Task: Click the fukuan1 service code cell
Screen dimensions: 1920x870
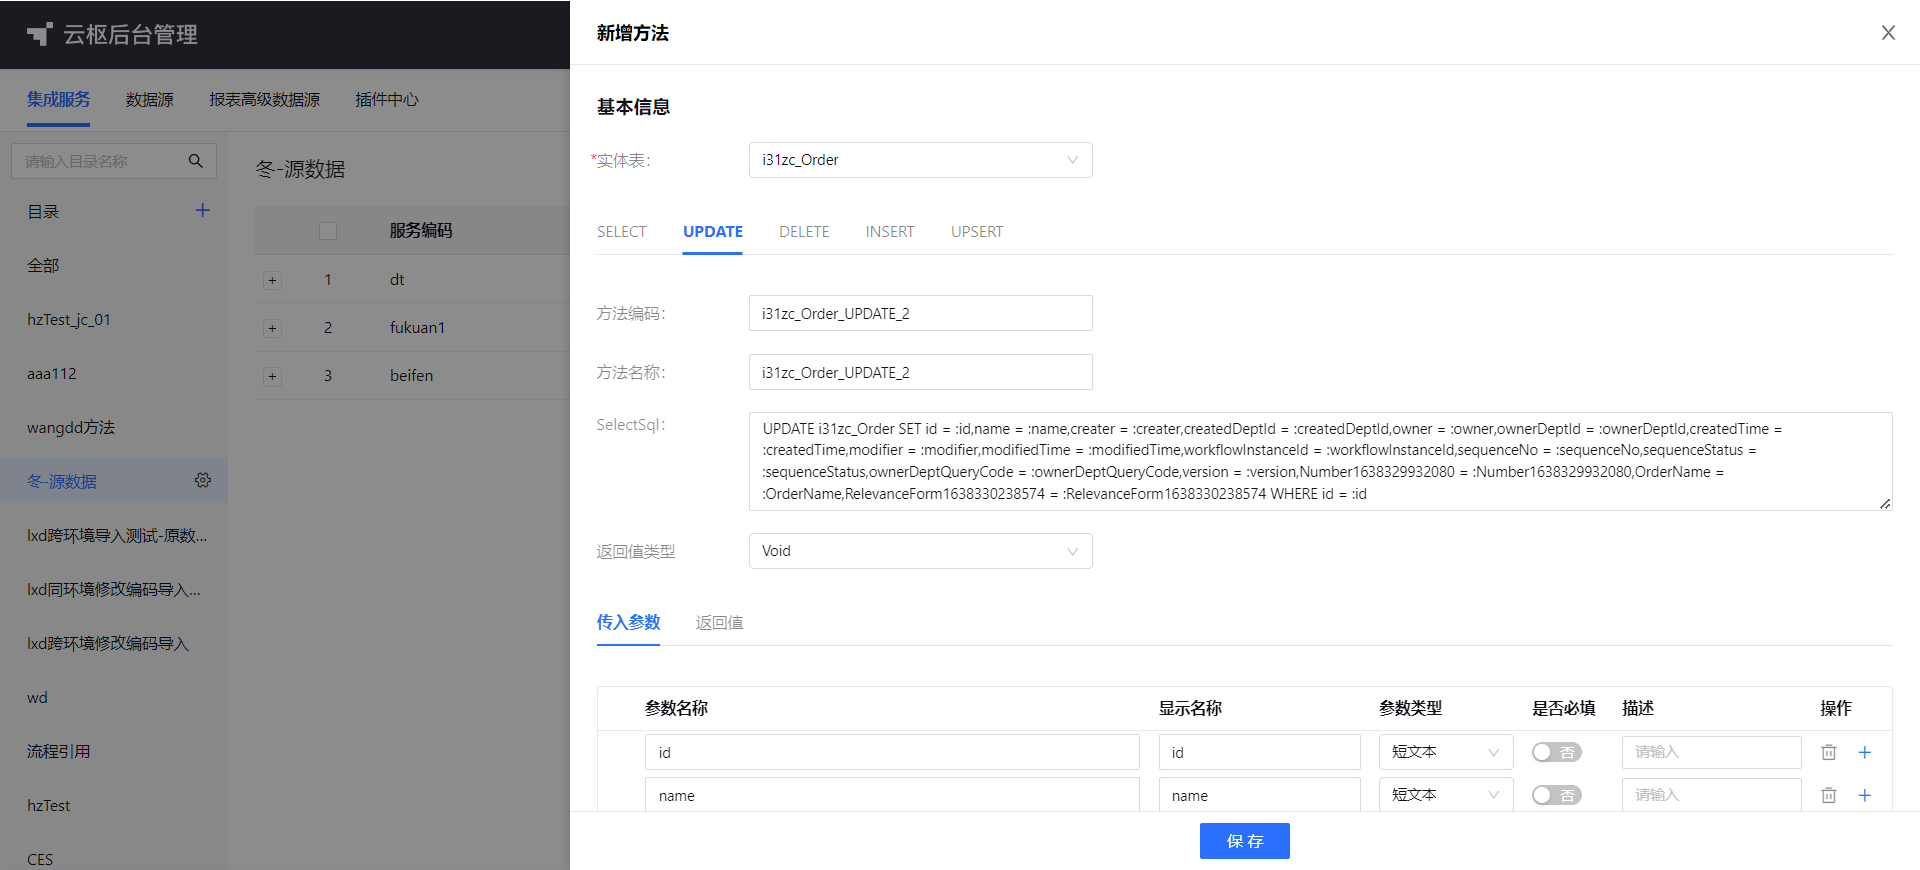Action: click(x=417, y=328)
